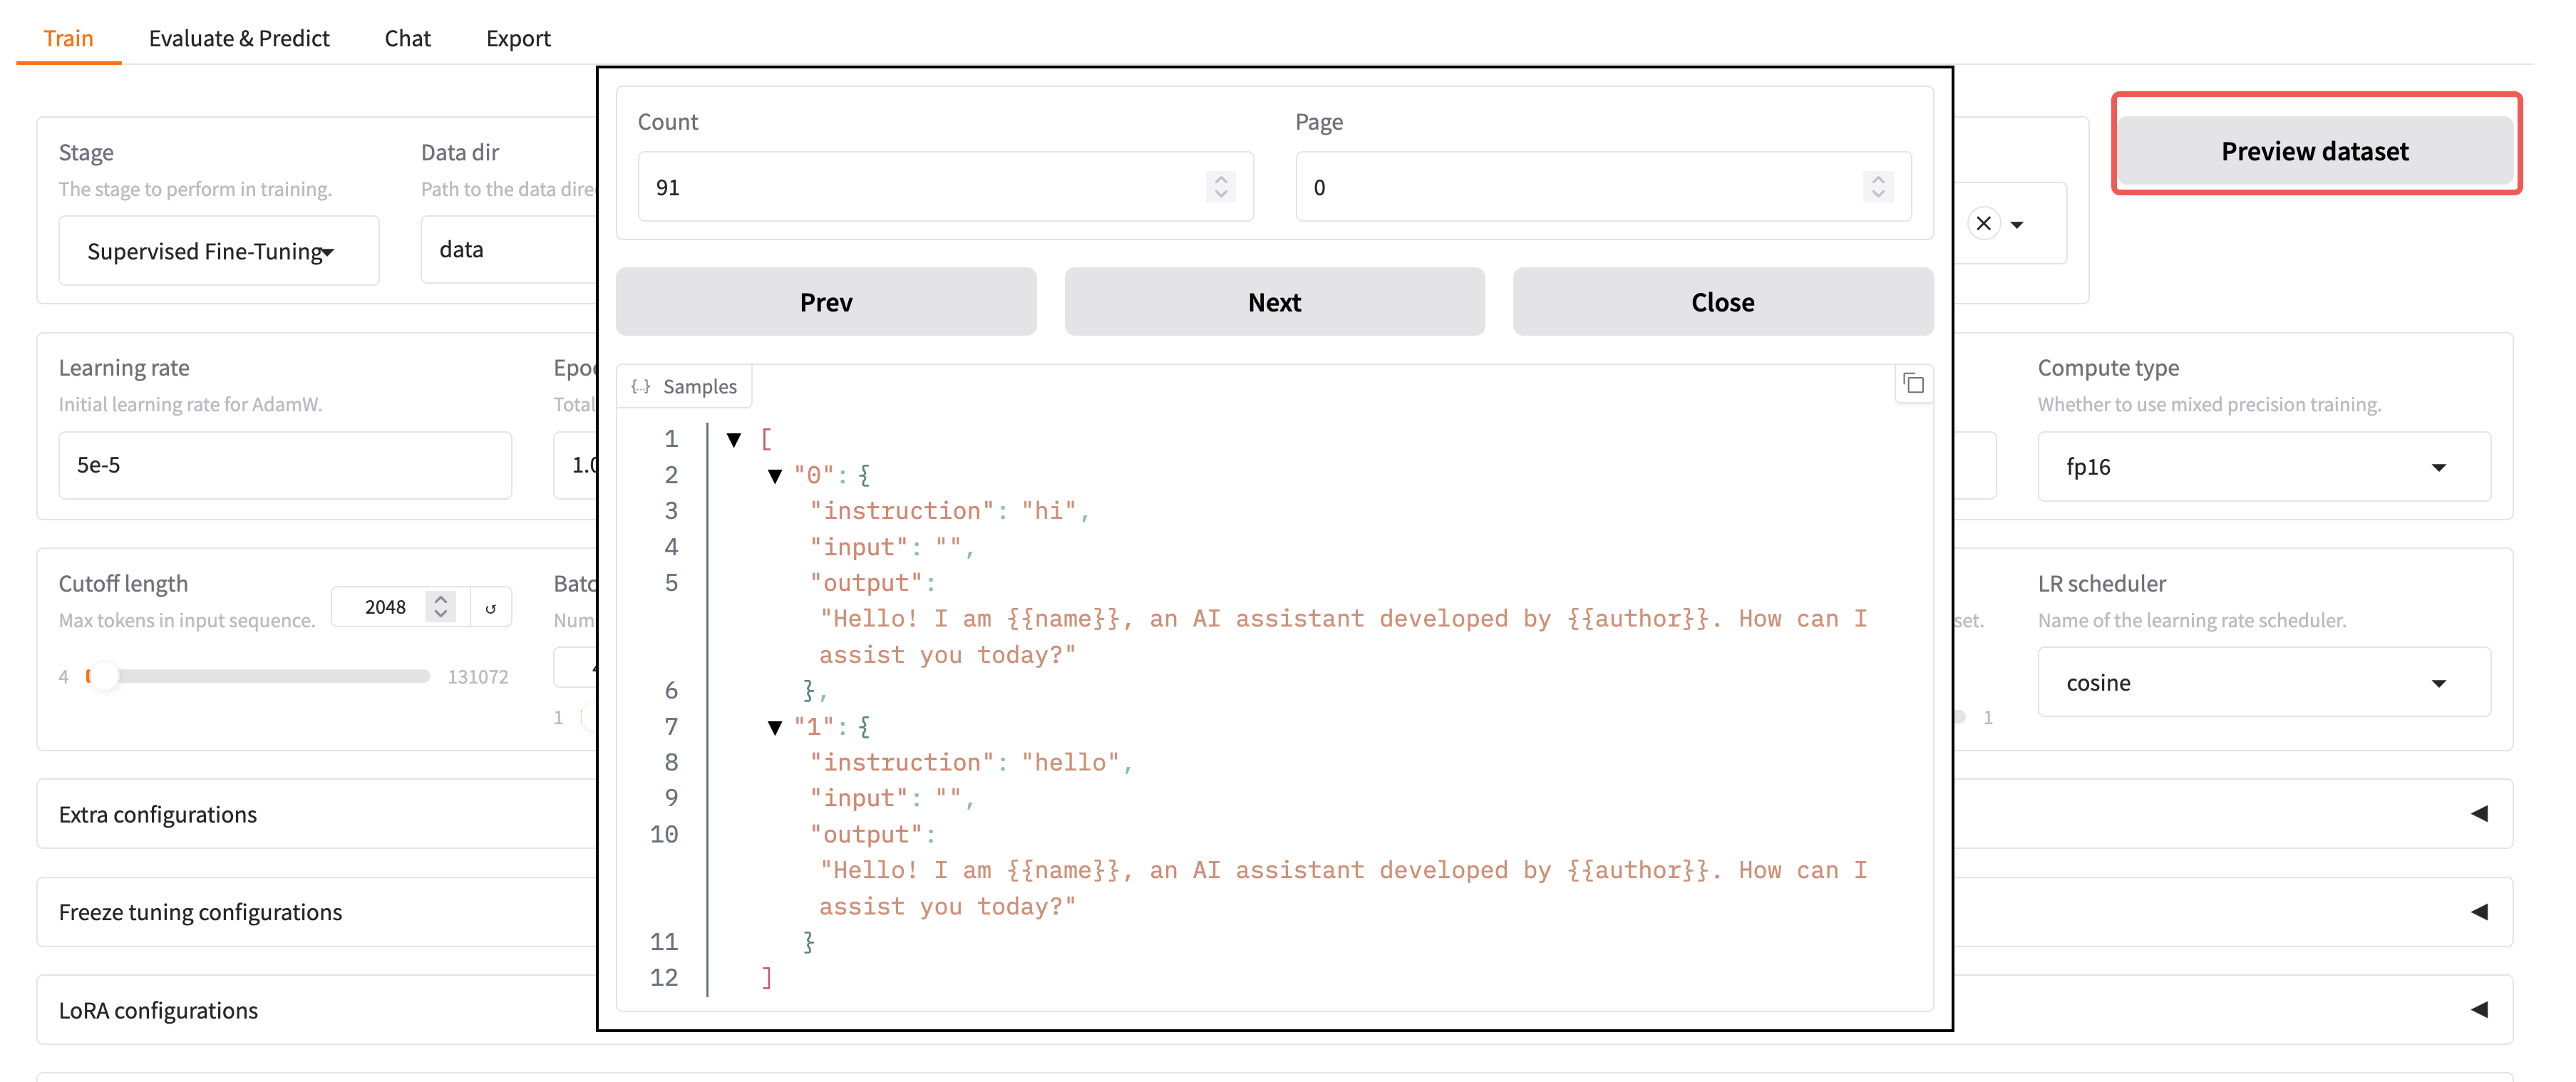Open the LR scheduler cosine dropdown

point(2263,682)
